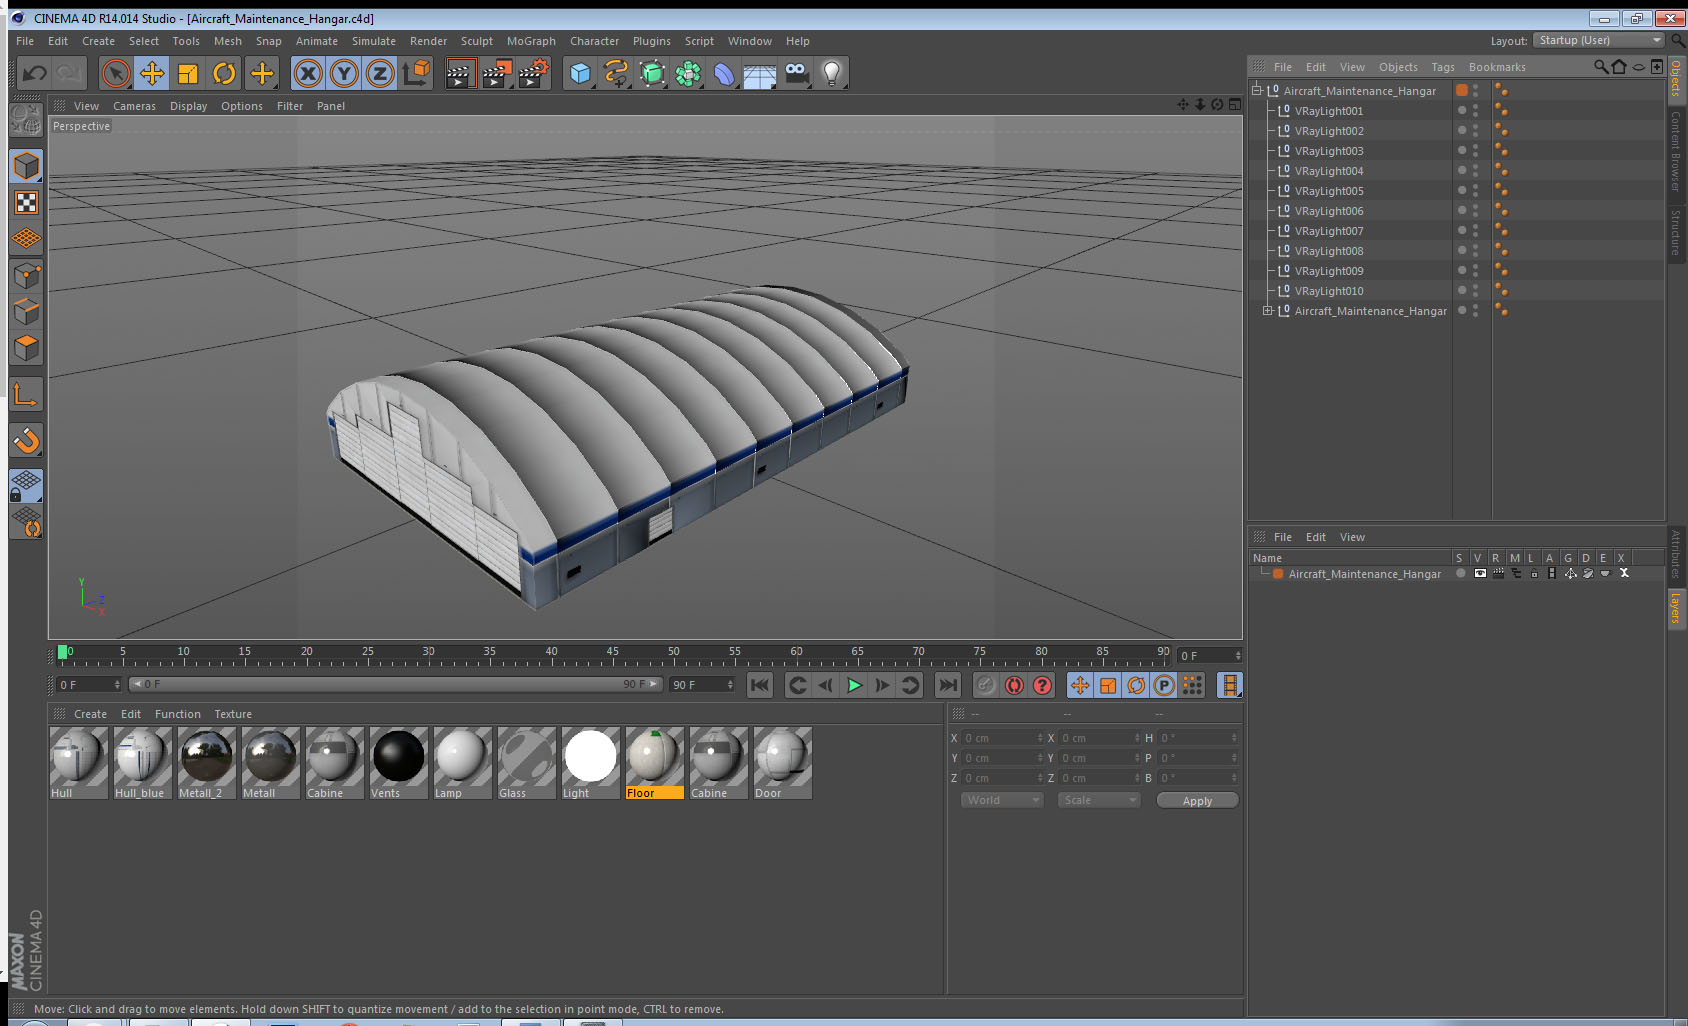Viewport: 1688px width, 1026px height.
Task: Open the Plugins menu
Action: click(651, 41)
